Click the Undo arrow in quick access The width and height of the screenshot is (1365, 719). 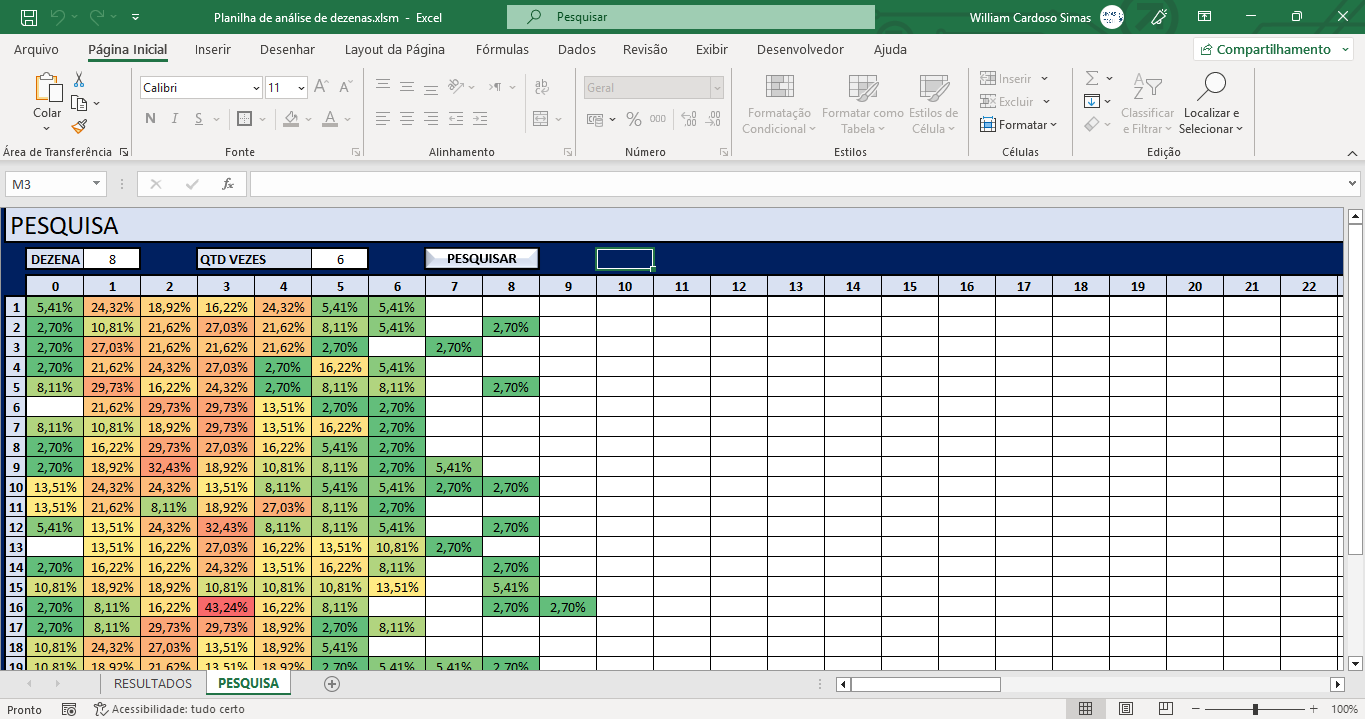pos(58,17)
